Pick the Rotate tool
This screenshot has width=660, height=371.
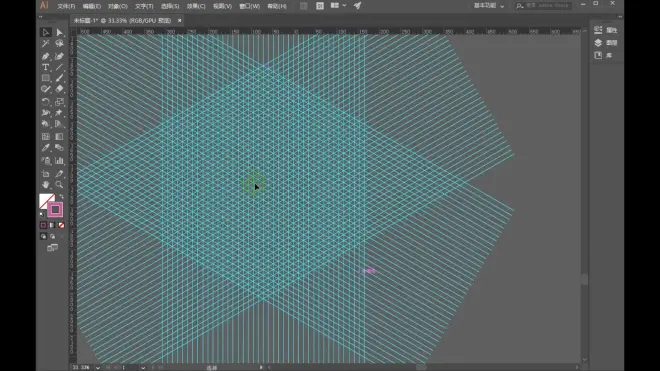tap(45, 101)
